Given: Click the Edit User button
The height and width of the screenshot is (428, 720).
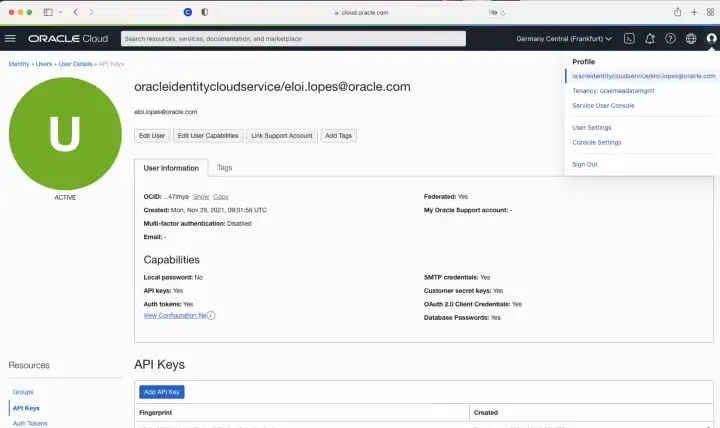Looking at the screenshot, I should [152, 136].
